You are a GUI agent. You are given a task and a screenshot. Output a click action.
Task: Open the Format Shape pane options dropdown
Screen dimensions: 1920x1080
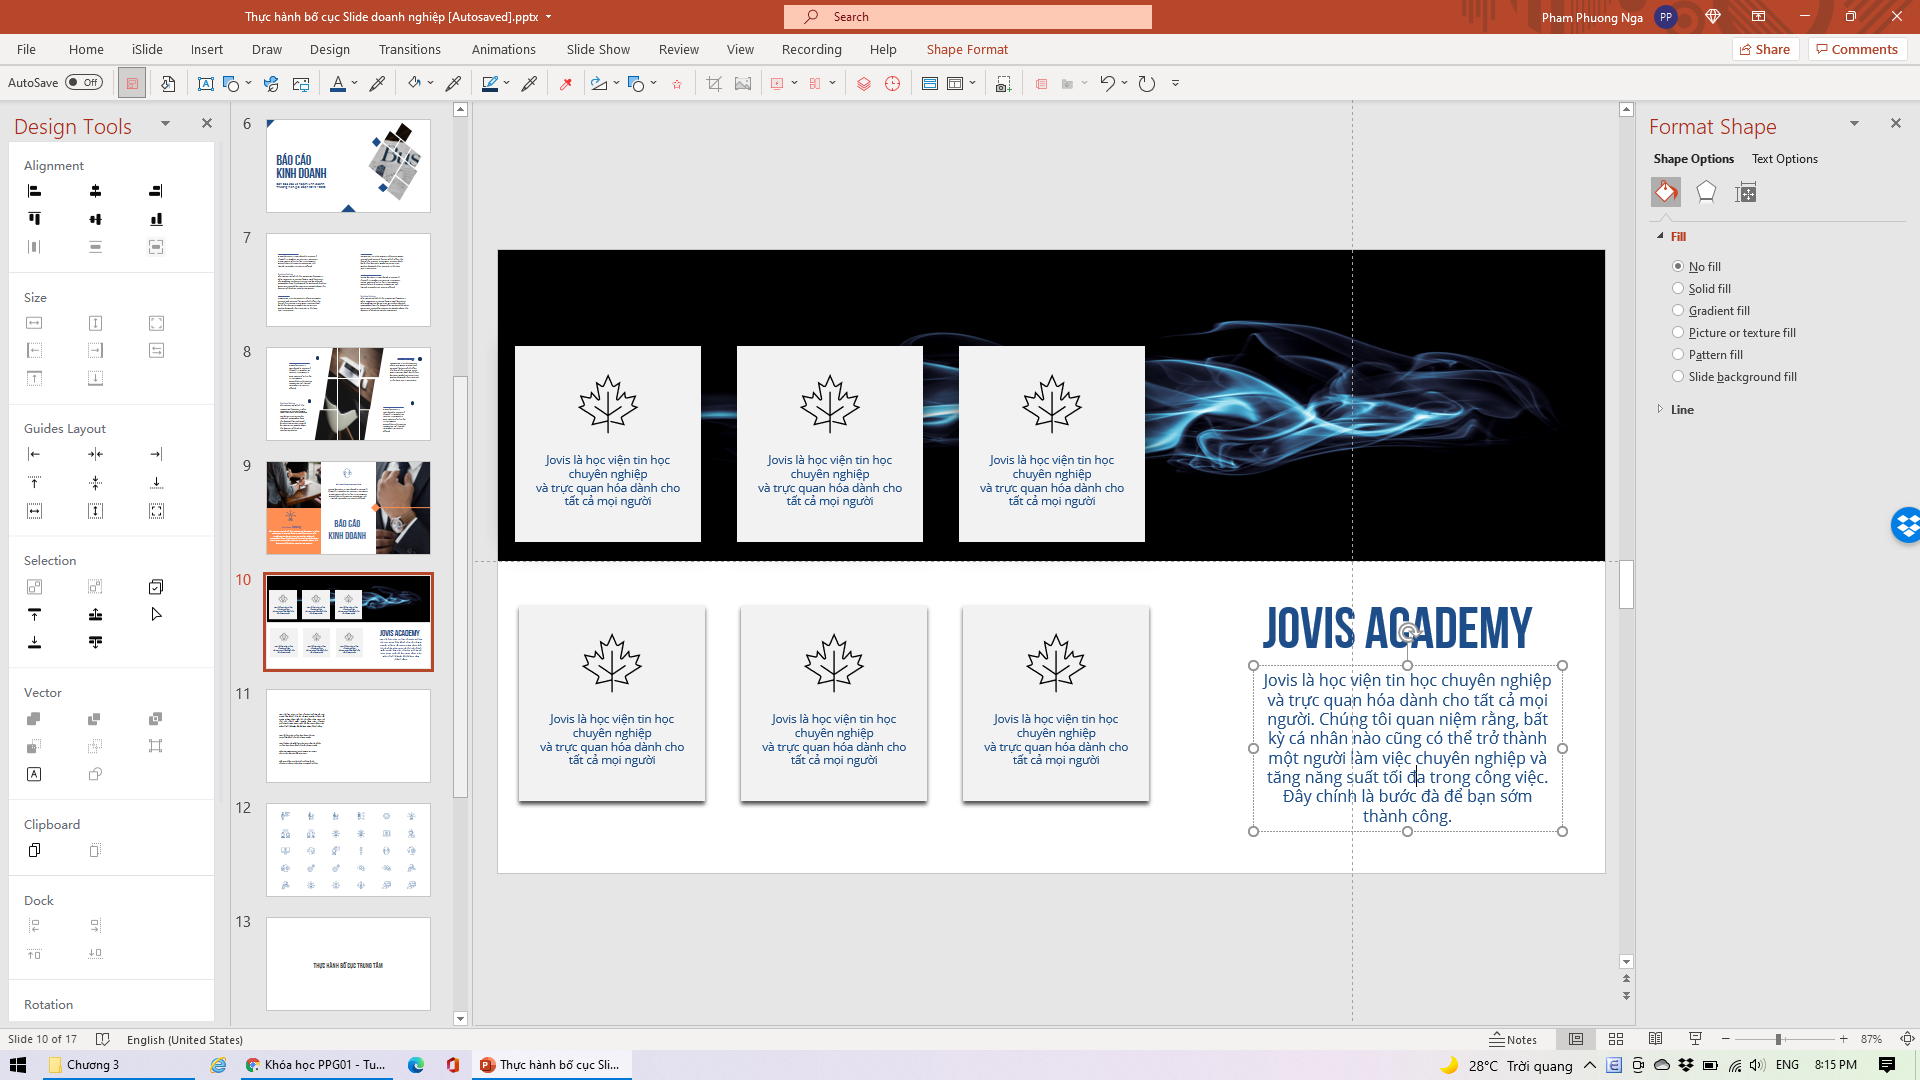tap(1854, 124)
